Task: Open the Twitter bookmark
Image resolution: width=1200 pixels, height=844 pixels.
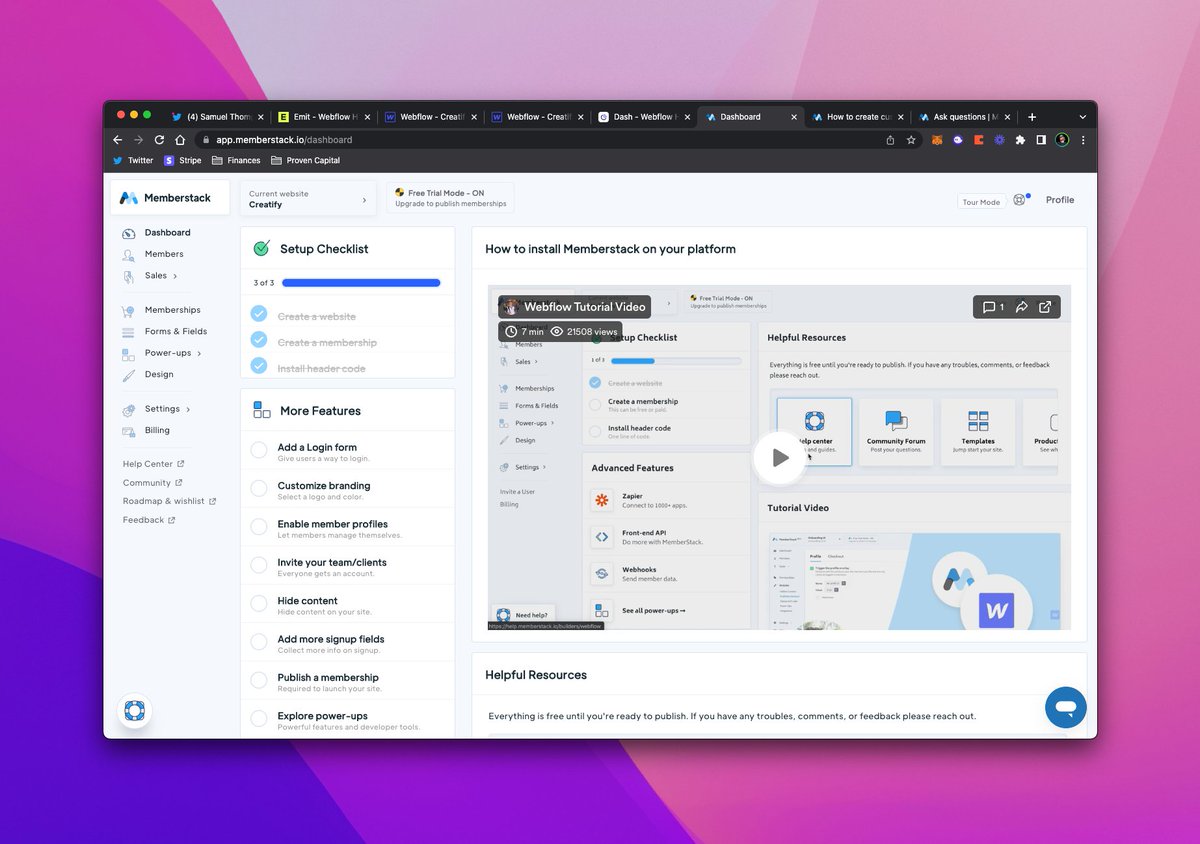Action: [x=133, y=160]
